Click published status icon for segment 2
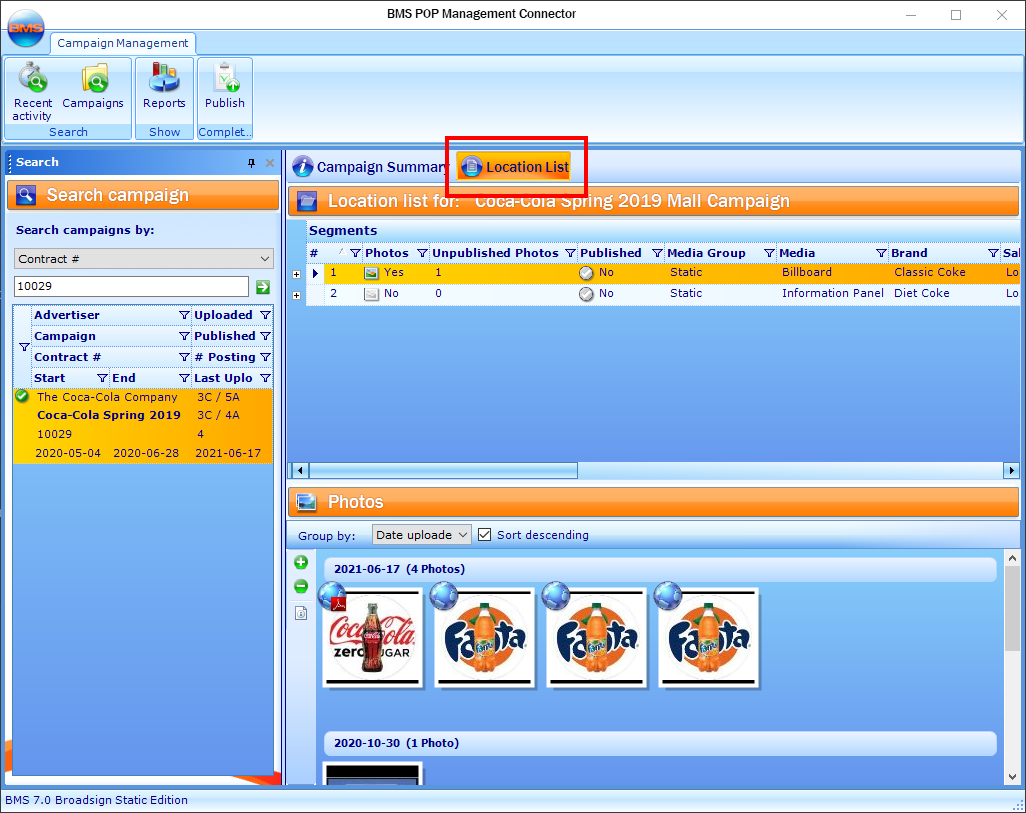The width and height of the screenshot is (1026, 813). pyautogui.click(x=586, y=294)
